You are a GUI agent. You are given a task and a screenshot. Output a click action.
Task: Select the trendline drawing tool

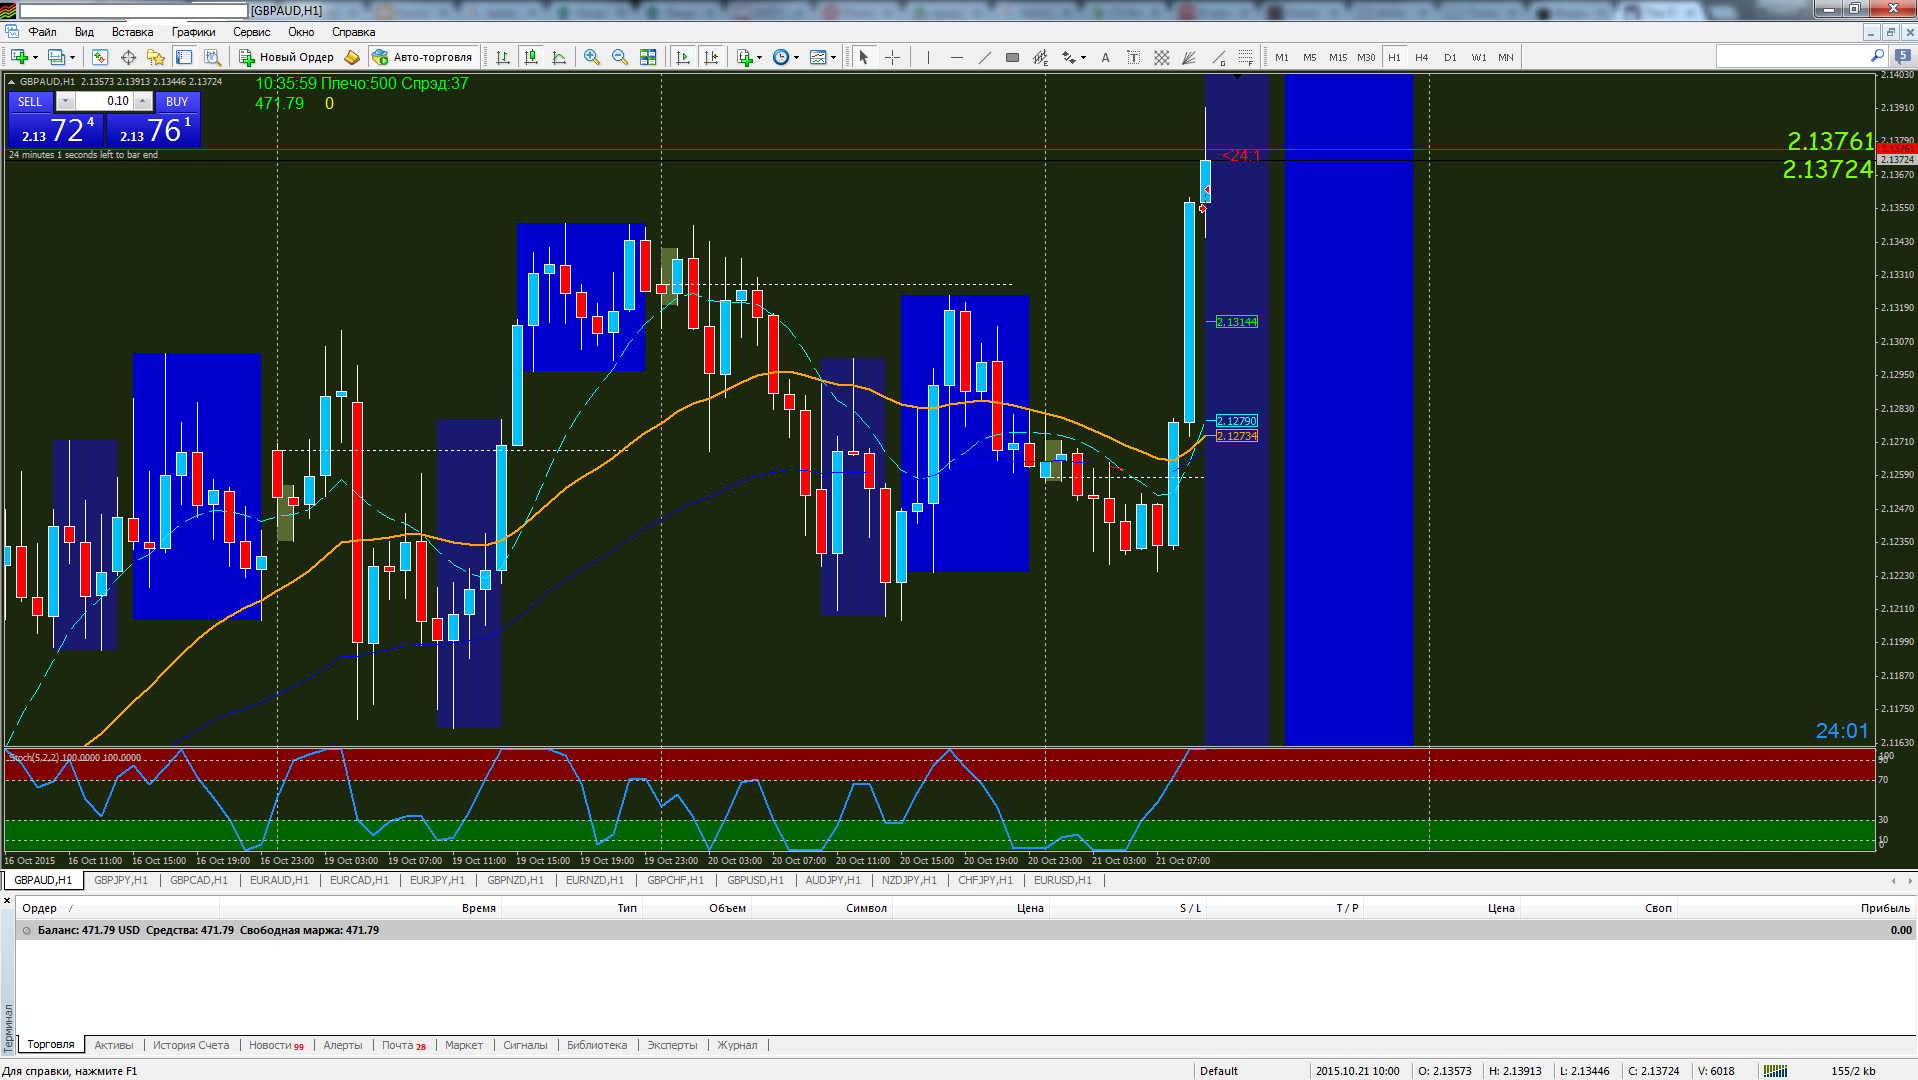coord(985,57)
